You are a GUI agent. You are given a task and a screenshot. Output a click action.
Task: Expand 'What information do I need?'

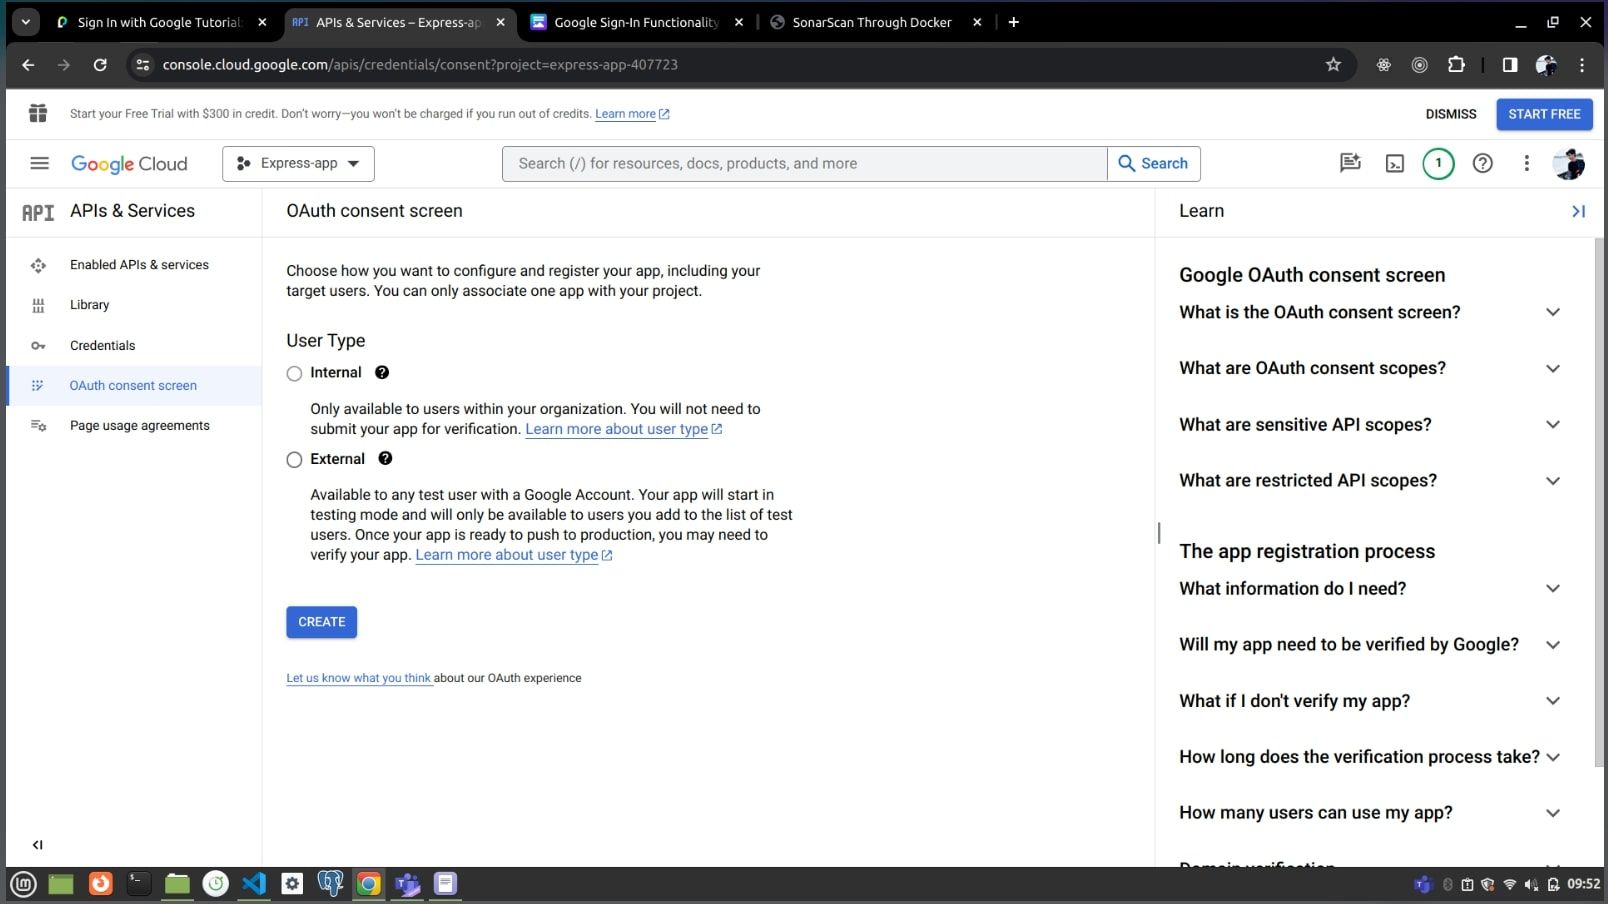click(1370, 588)
